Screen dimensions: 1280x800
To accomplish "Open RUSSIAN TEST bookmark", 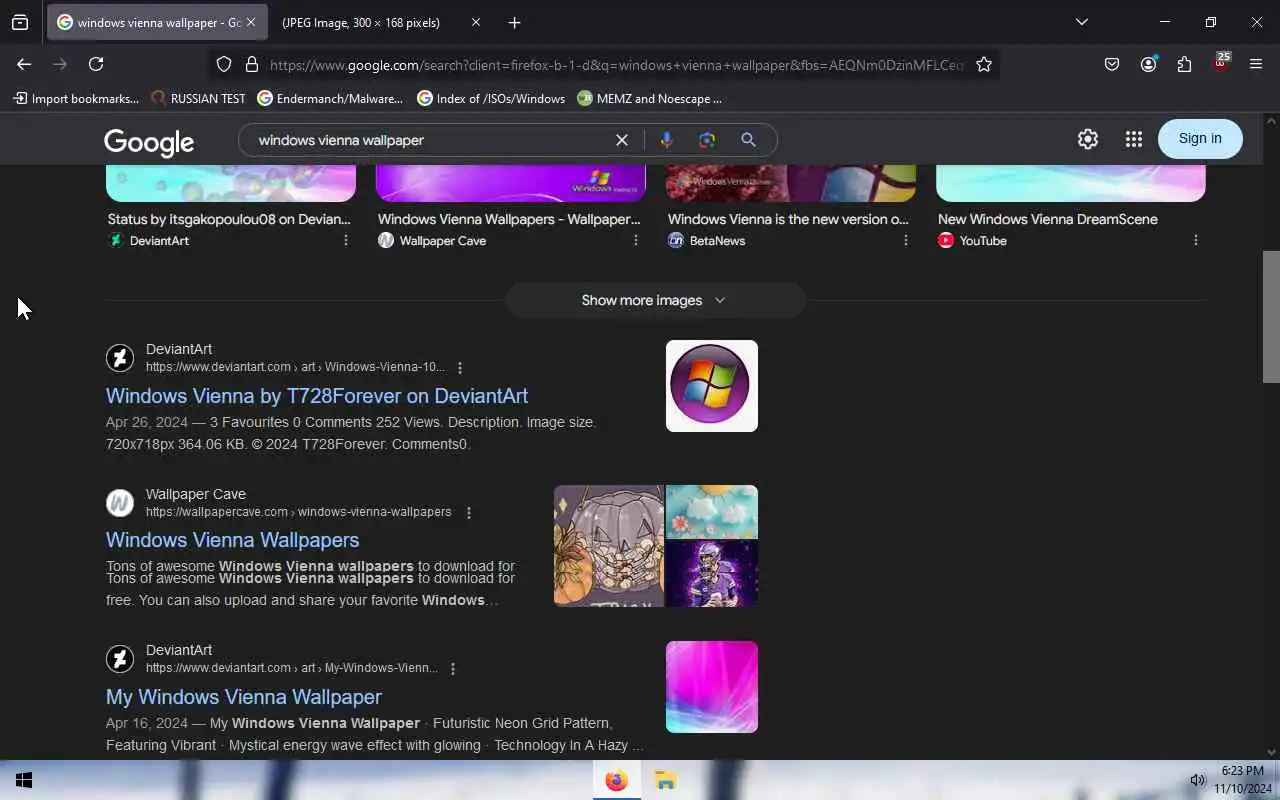I will (x=198, y=98).
